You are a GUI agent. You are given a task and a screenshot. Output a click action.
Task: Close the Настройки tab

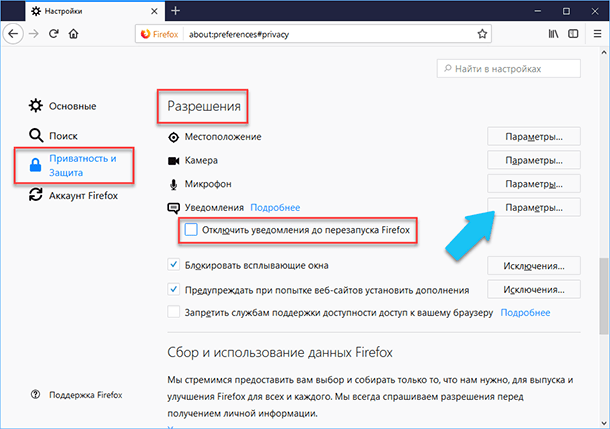[154, 11]
